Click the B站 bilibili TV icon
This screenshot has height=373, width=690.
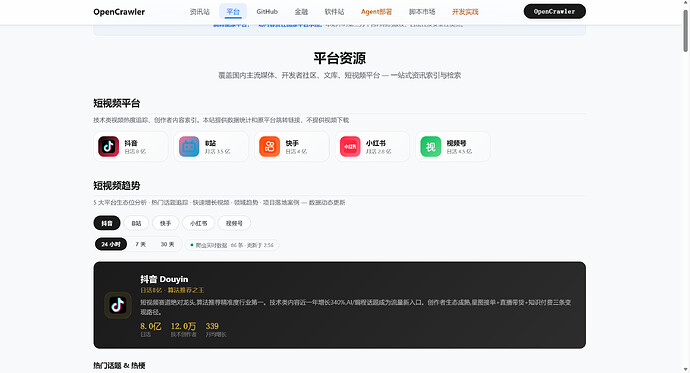[x=189, y=146]
